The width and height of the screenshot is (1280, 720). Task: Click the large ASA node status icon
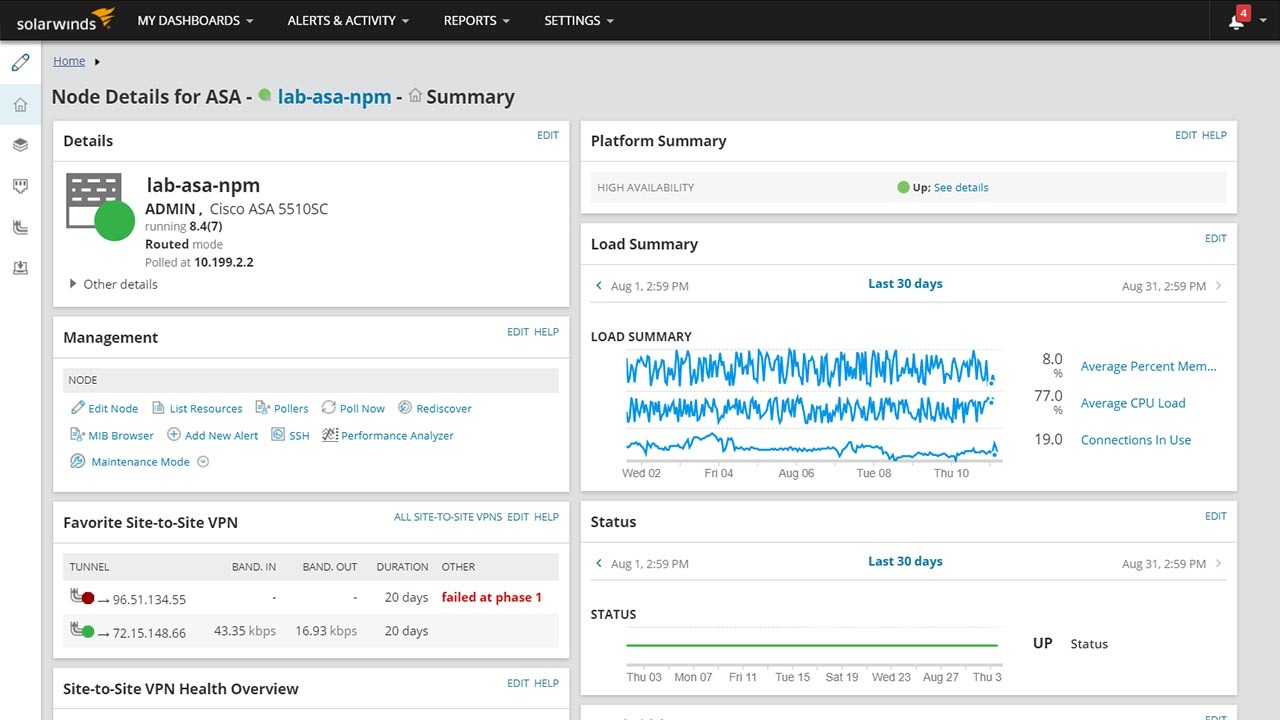coord(100,207)
